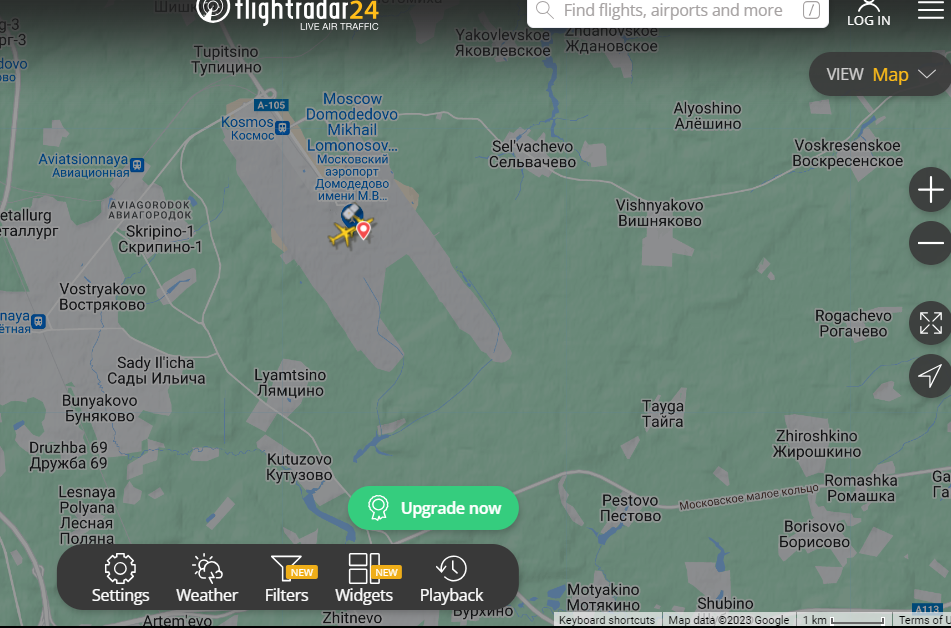Click the Aviatsionnaya station marker
Viewport: 951px width, 628px height.
click(137, 165)
